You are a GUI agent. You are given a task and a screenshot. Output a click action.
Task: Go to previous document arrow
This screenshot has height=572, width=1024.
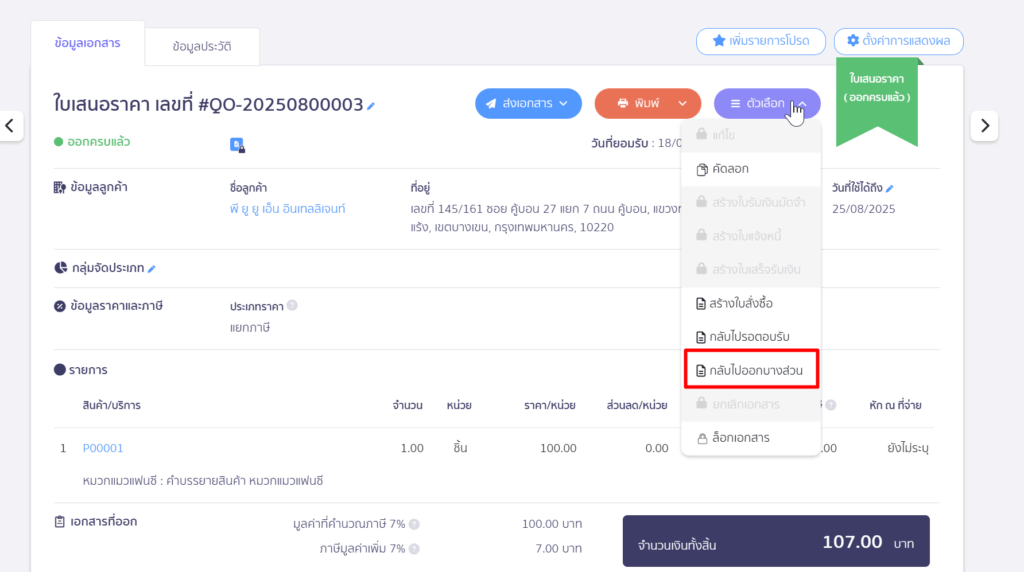click(10, 125)
